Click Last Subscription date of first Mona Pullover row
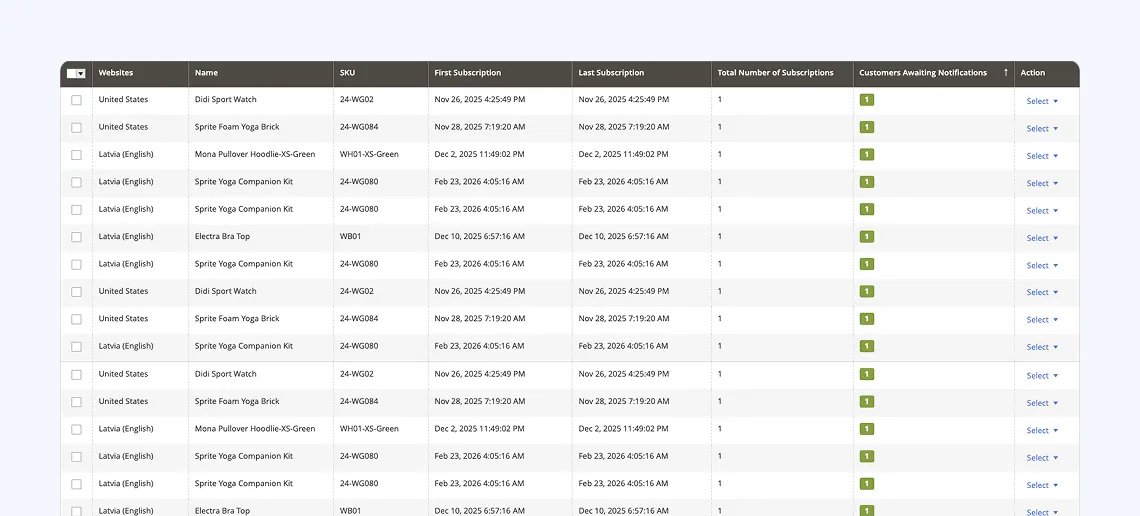Screen dimensions: 1140x516 pos(624,154)
